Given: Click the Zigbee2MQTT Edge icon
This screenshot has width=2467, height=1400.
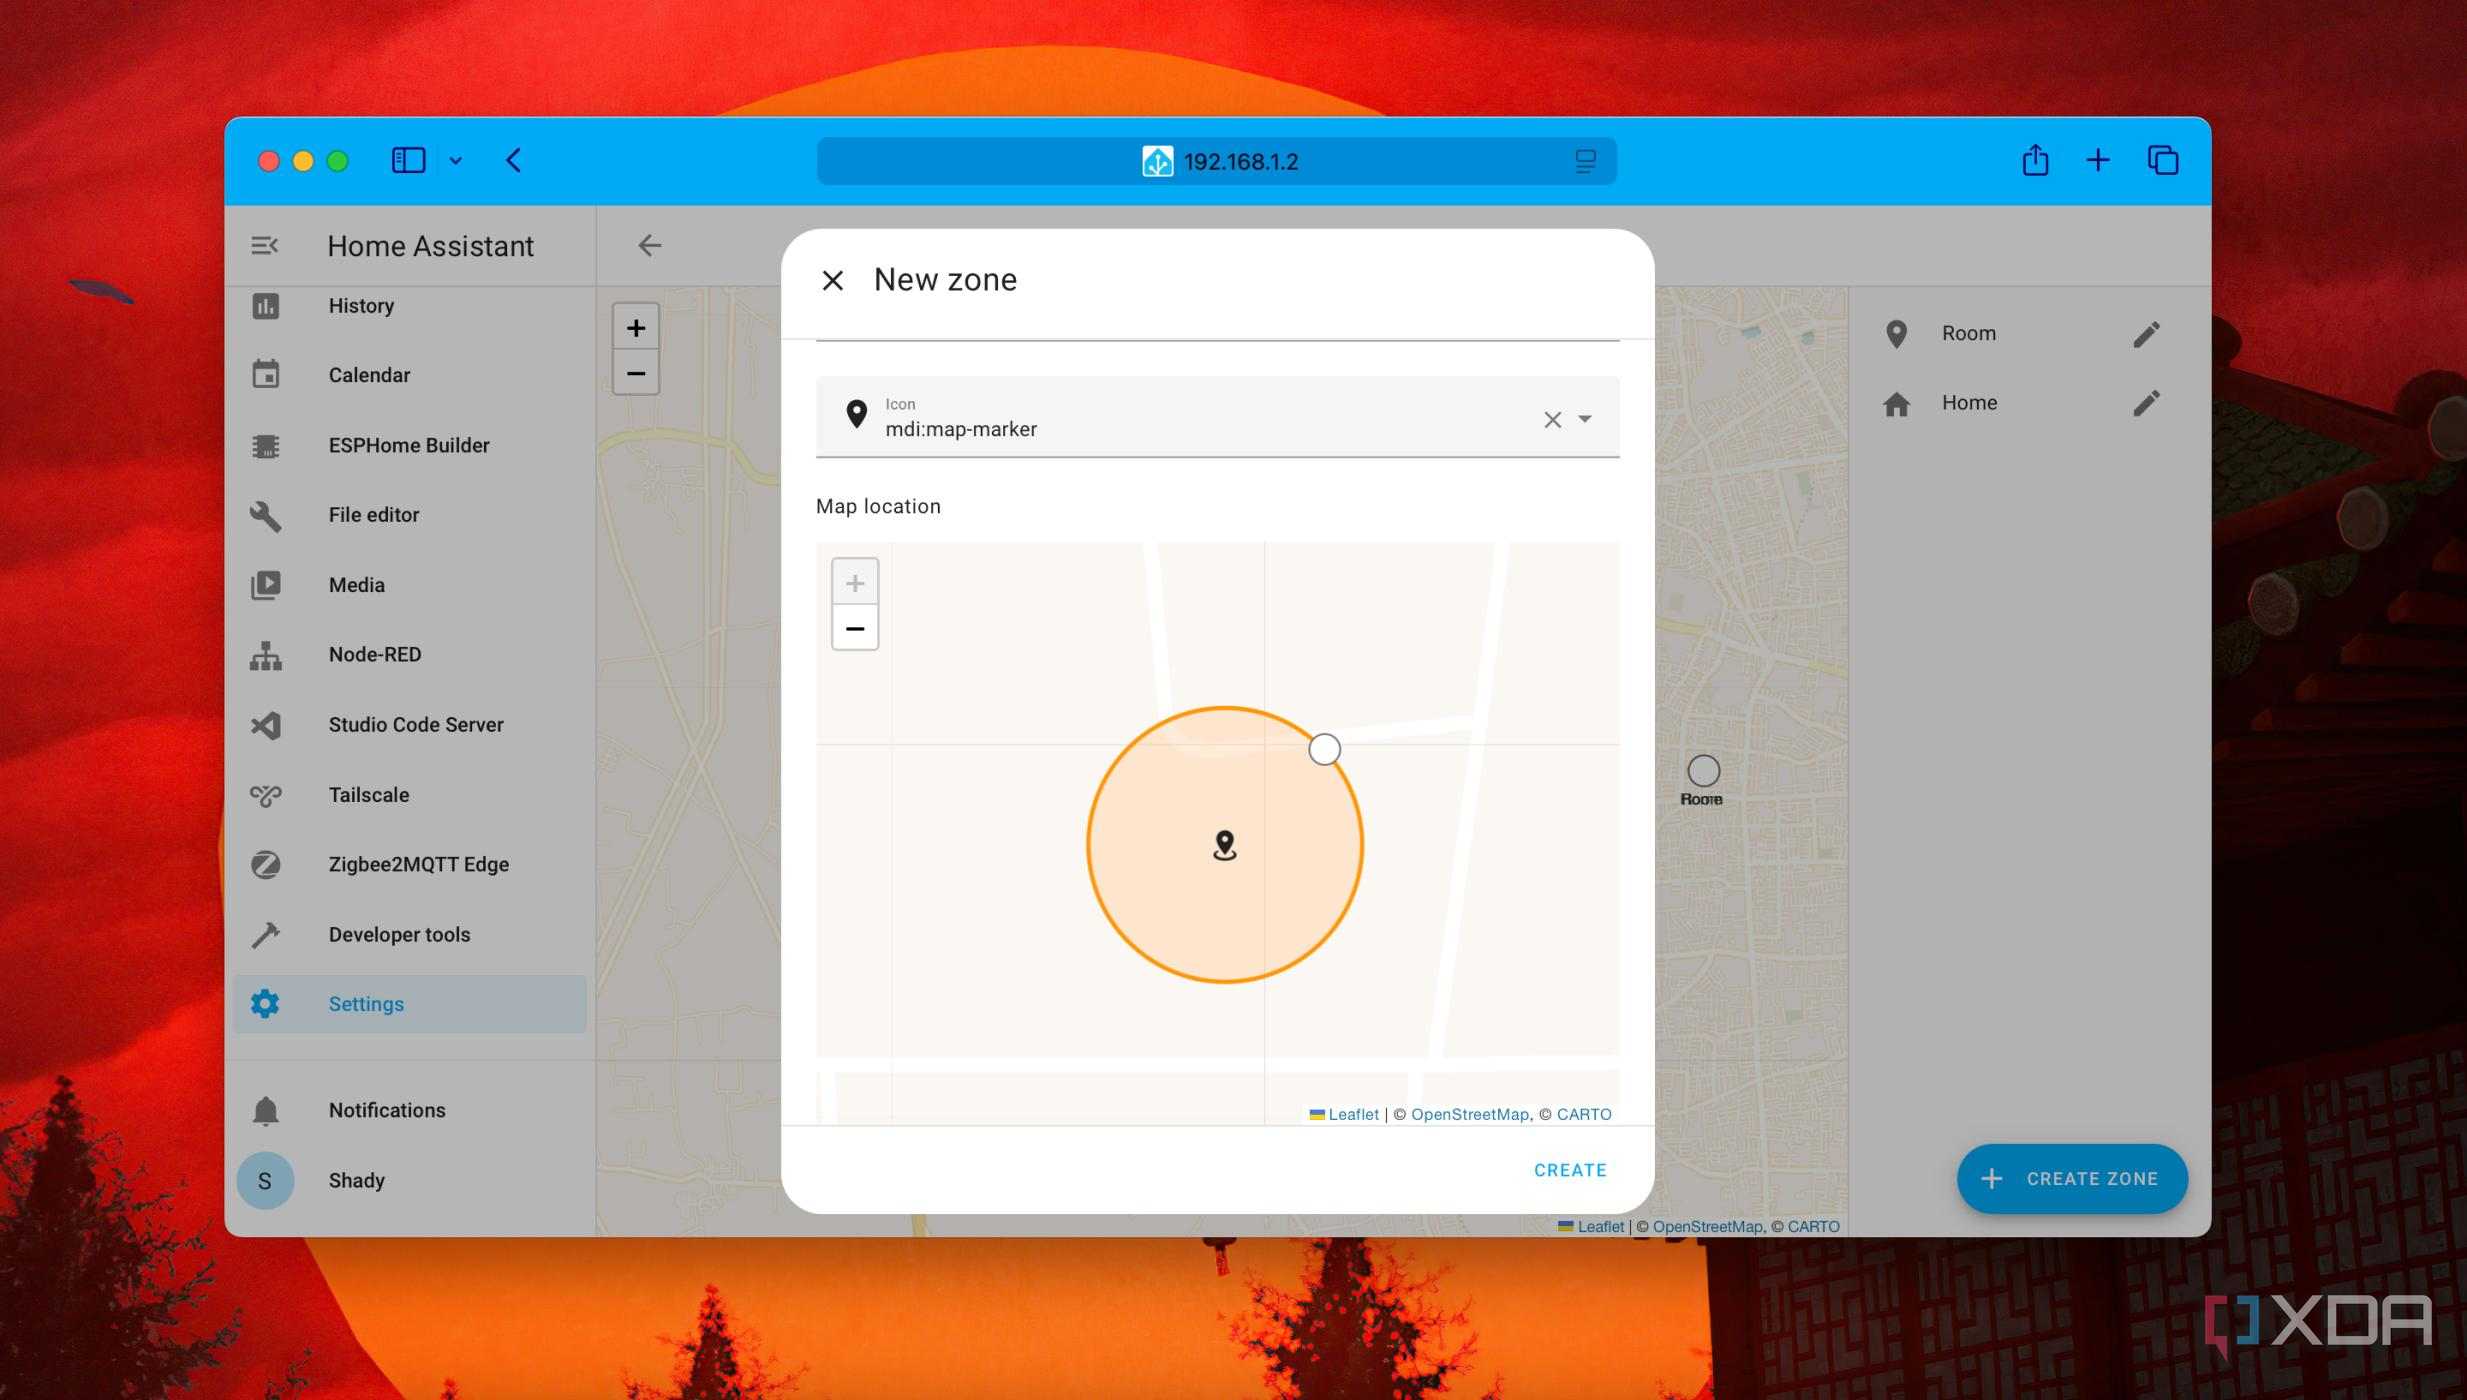Looking at the screenshot, I should click(x=265, y=865).
